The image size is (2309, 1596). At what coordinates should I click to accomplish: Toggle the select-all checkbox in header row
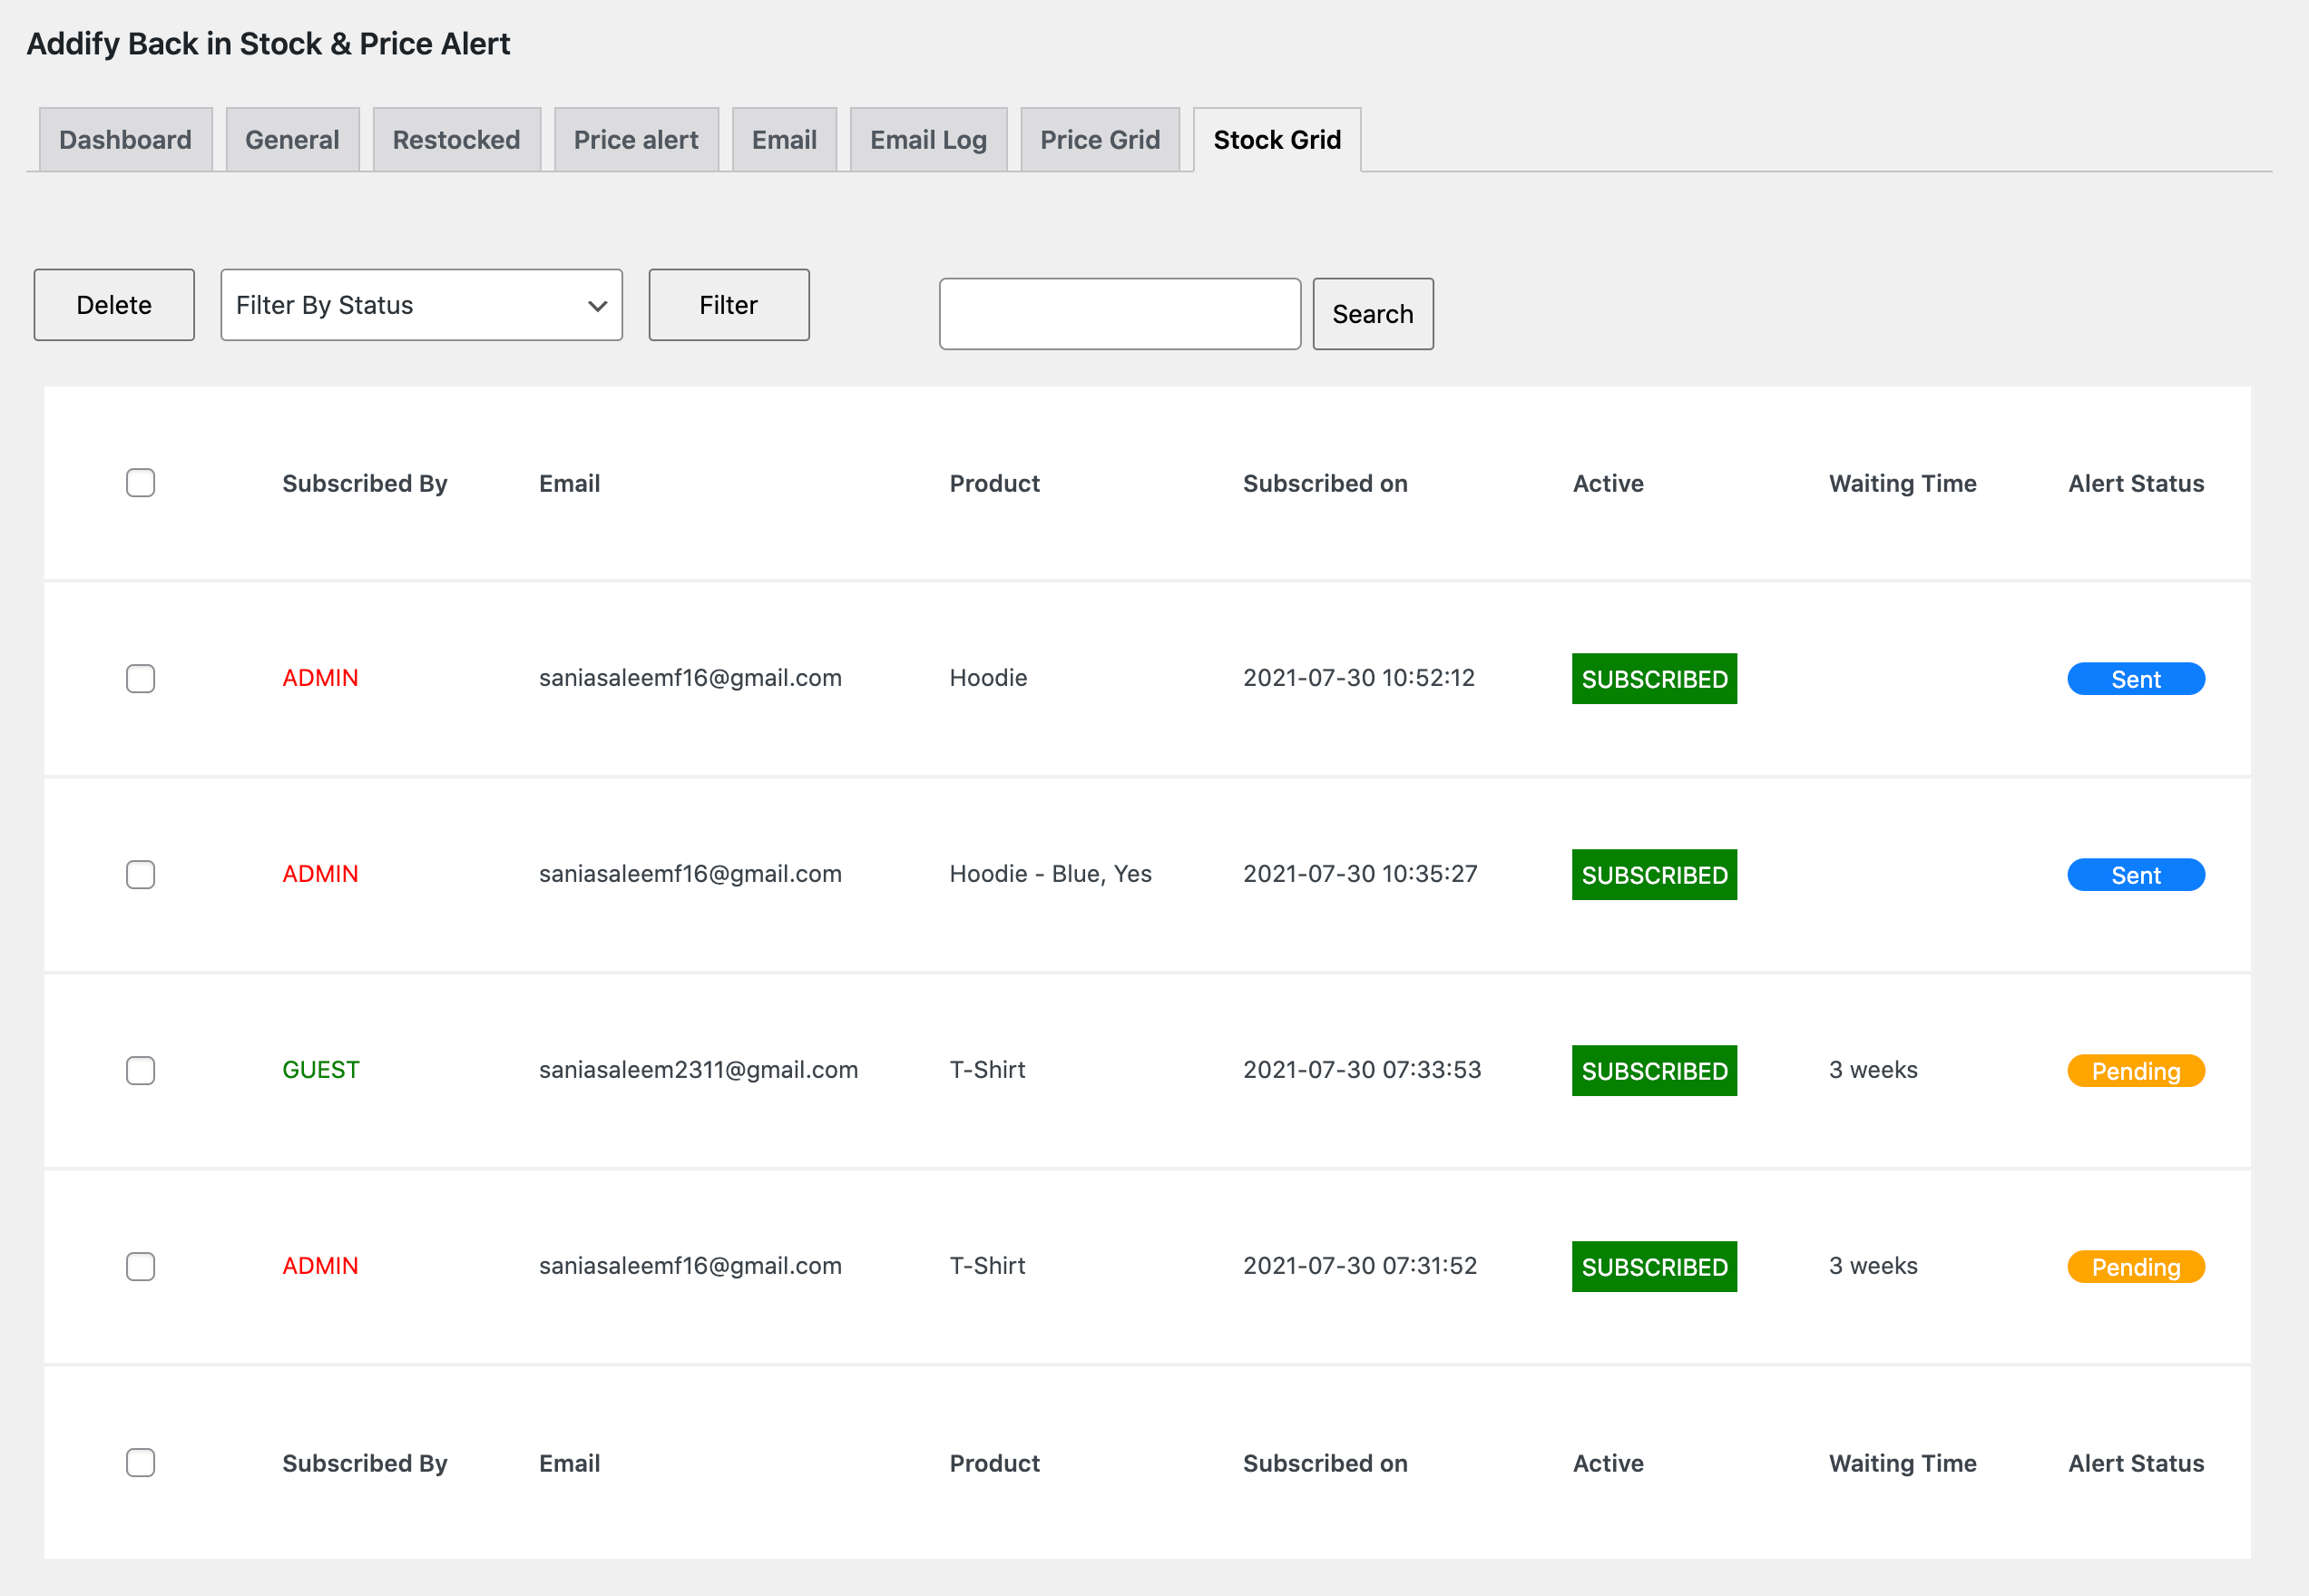click(141, 483)
